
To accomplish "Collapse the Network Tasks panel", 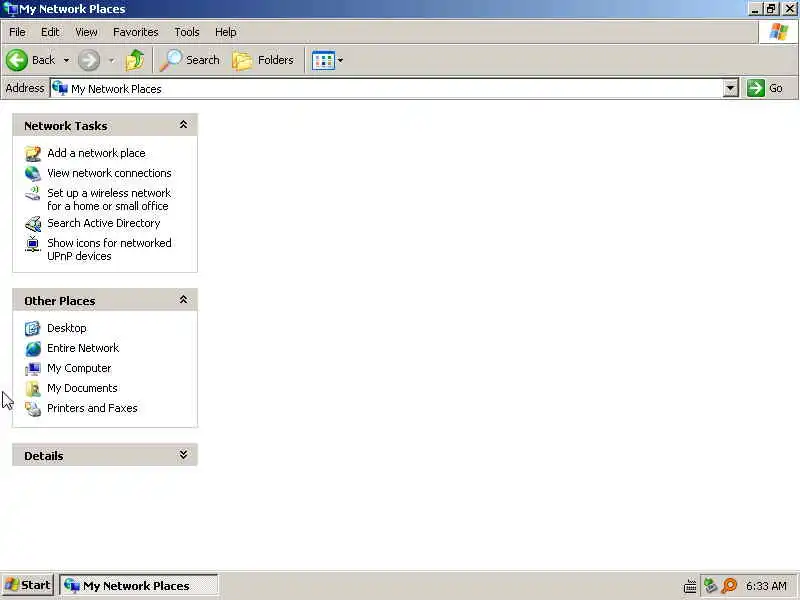I will [x=183, y=125].
